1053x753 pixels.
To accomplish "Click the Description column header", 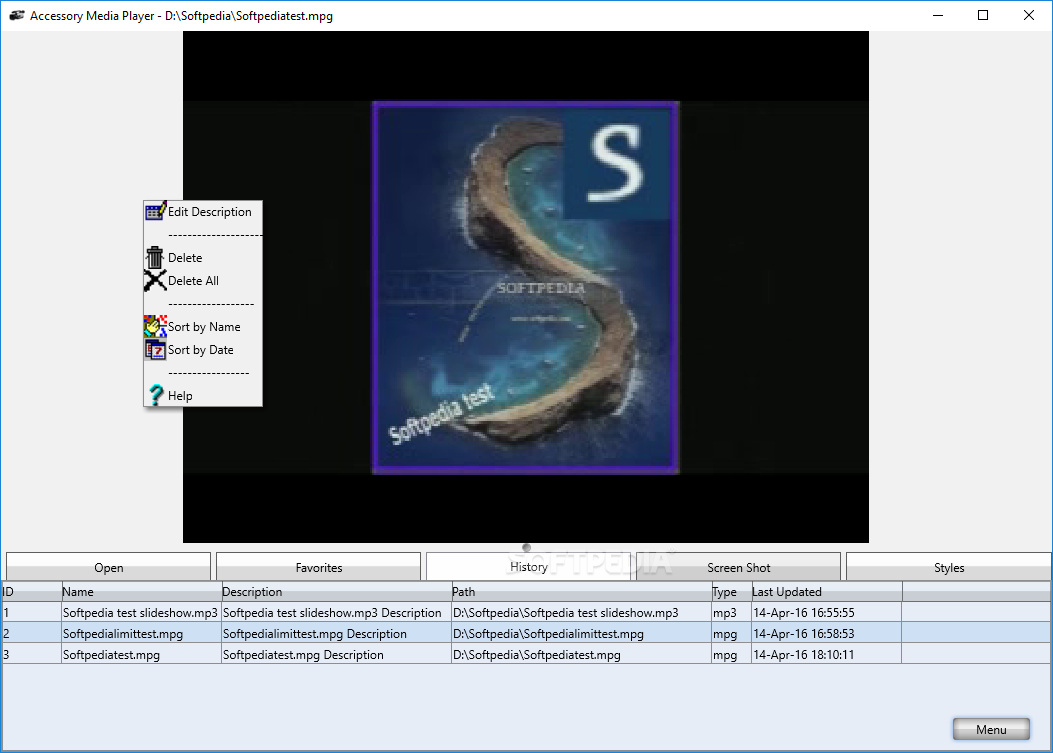I will click(x=336, y=592).
